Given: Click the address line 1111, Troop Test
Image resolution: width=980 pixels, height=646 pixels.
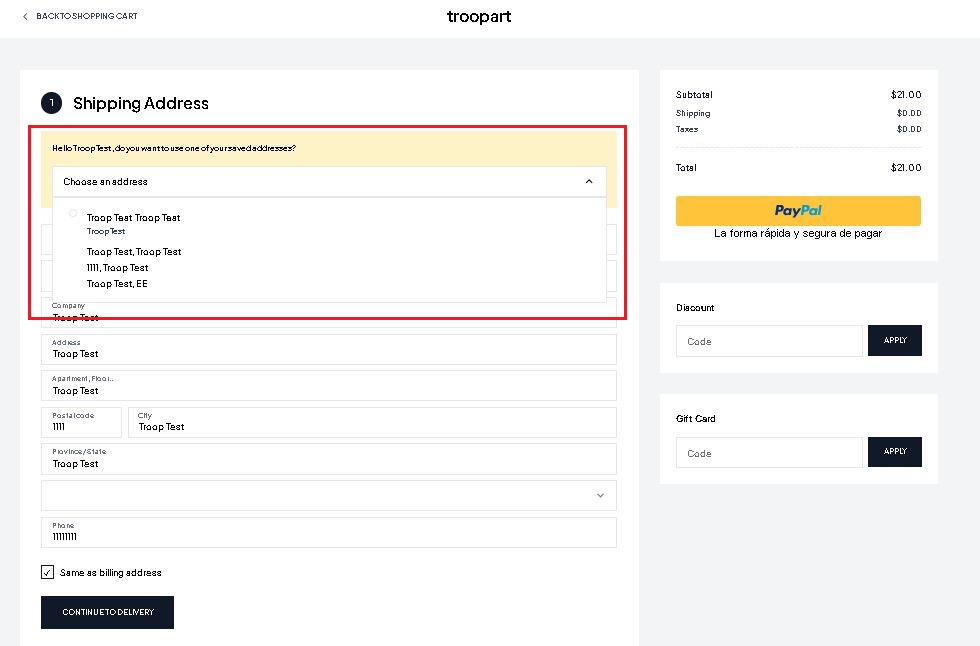Looking at the screenshot, I should [x=118, y=267].
